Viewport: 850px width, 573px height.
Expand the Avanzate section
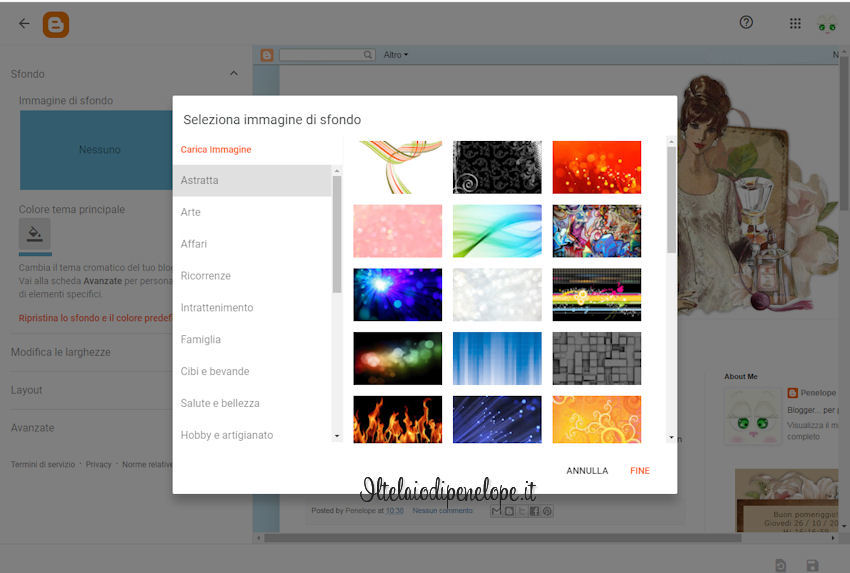click(x=32, y=428)
